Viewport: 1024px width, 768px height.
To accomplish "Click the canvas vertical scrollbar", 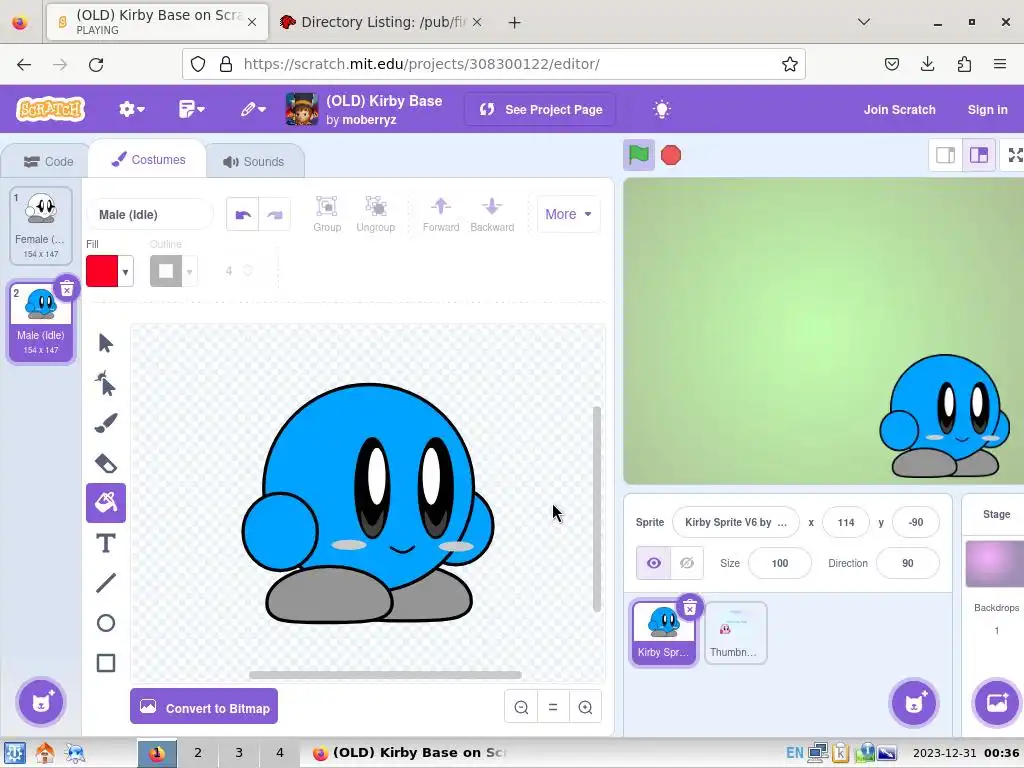I will click(x=596, y=509).
